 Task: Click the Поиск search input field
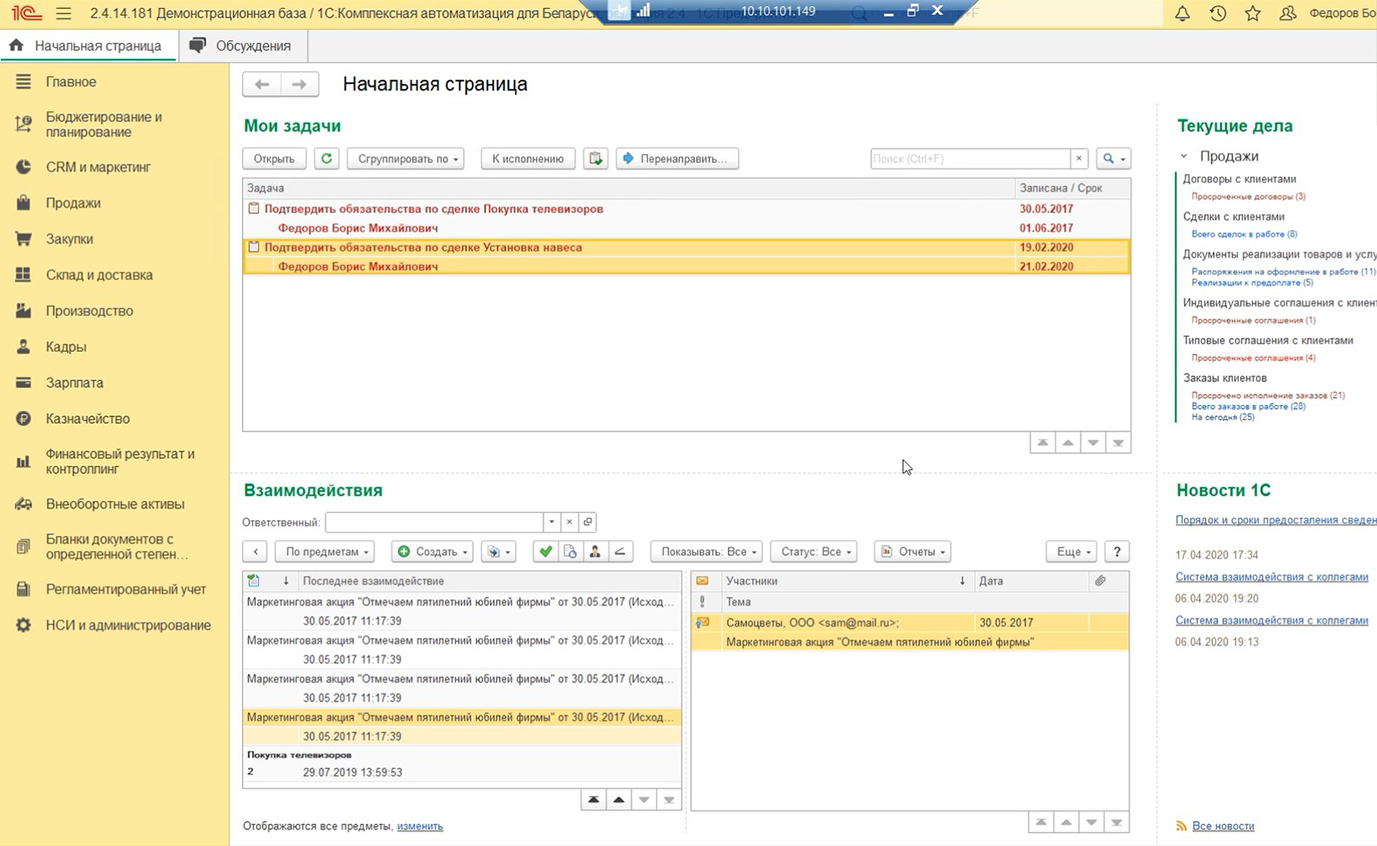(969, 159)
